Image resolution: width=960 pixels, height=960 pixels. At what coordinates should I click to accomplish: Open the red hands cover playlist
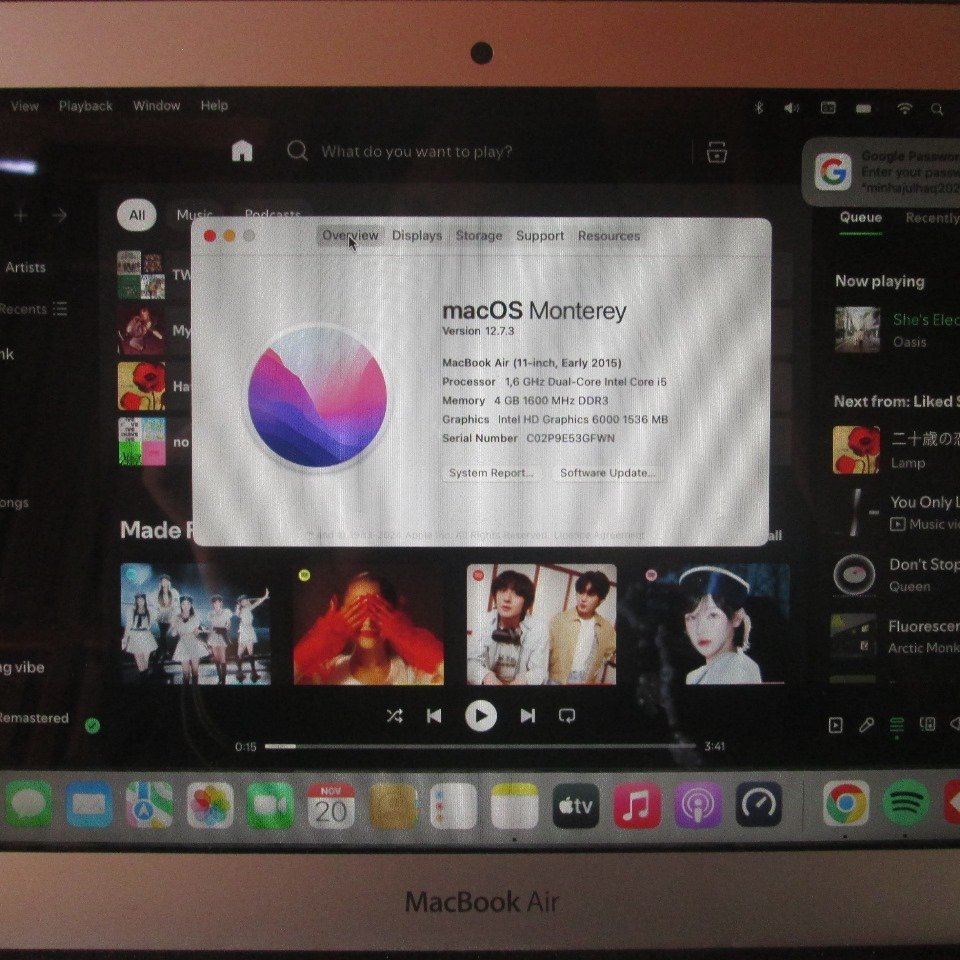point(369,623)
